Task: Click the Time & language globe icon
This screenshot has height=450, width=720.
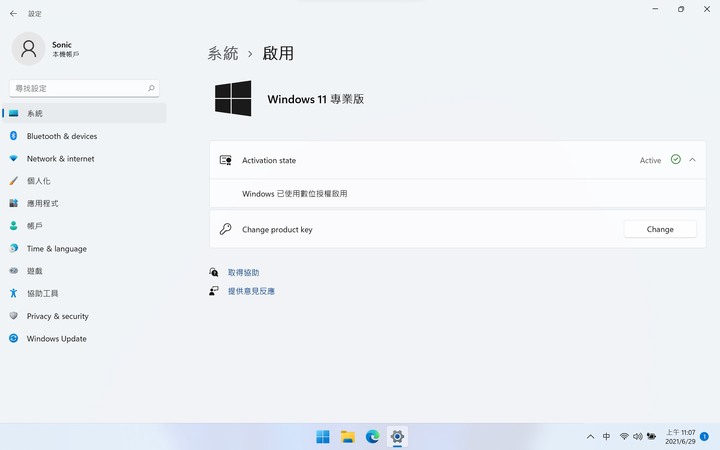Action: point(13,248)
